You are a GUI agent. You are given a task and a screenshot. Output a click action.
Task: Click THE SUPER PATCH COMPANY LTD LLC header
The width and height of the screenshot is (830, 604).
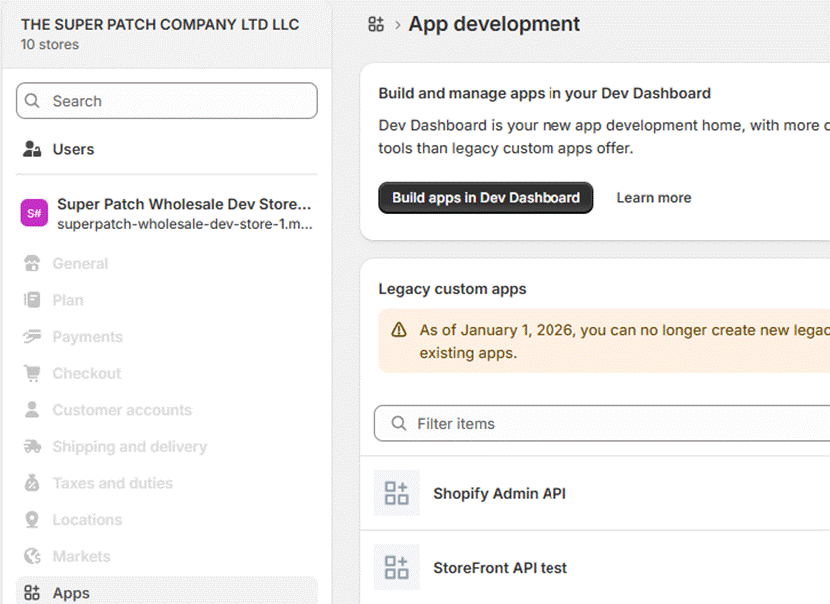click(x=160, y=24)
